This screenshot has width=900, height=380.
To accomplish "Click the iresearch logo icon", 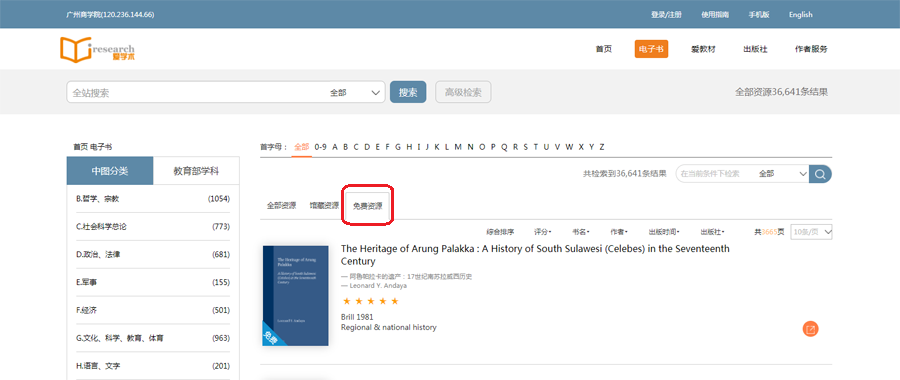I will tap(98, 50).
